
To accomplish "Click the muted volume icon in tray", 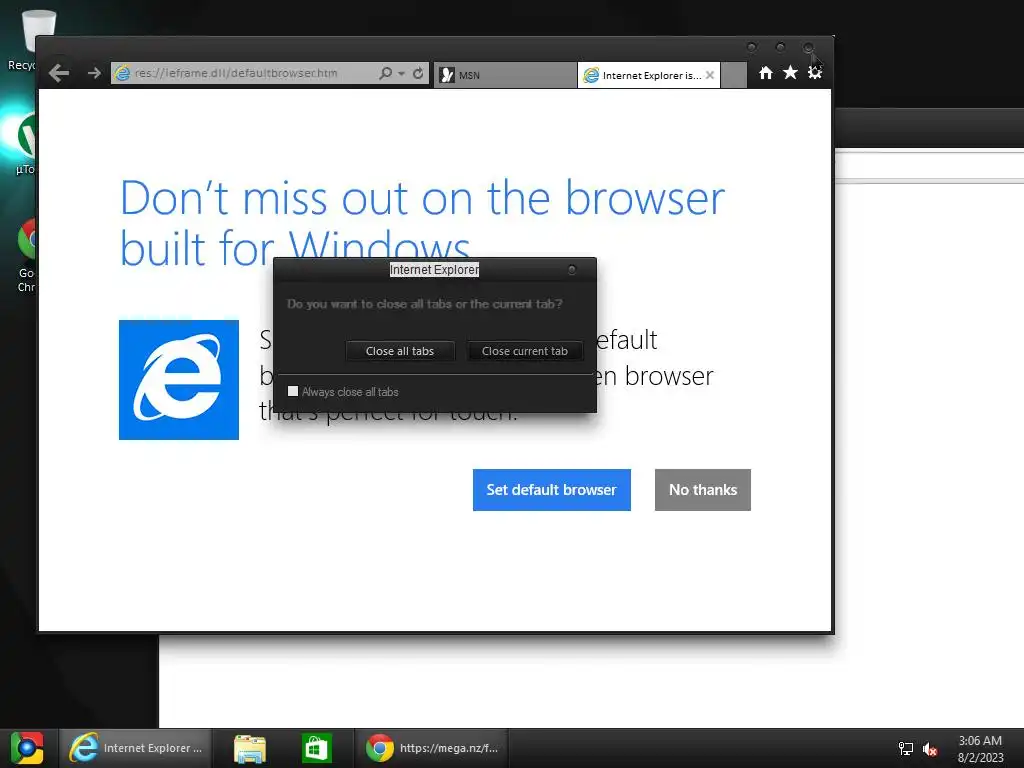I will pos(930,749).
